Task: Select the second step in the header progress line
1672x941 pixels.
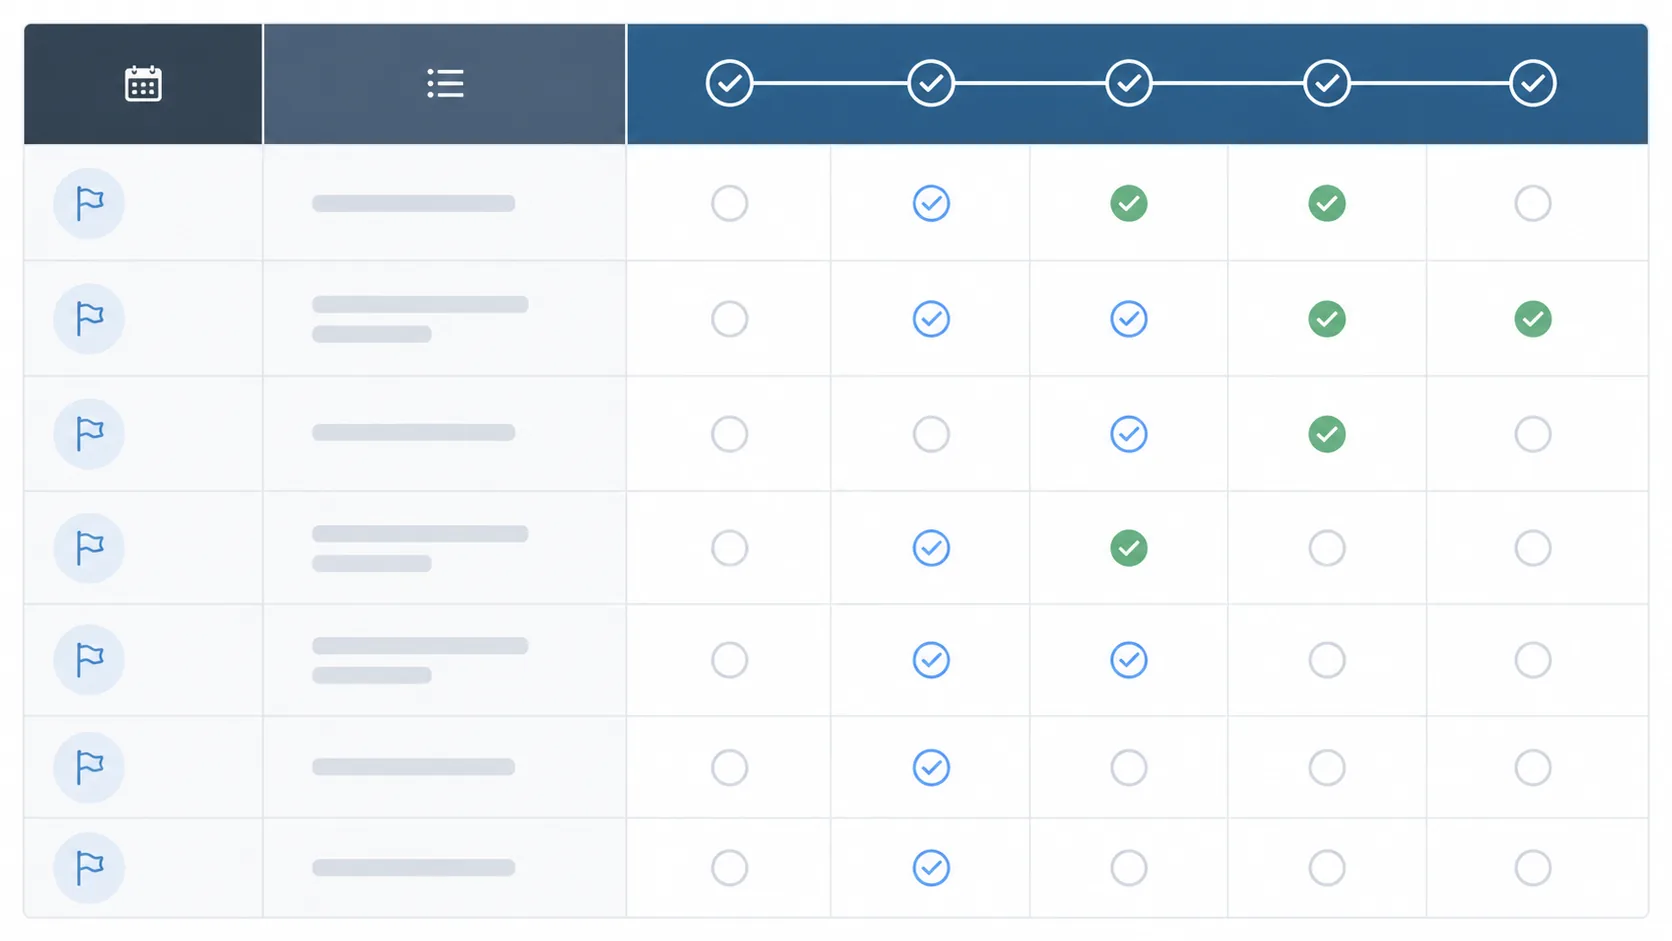Action: tap(930, 83)
